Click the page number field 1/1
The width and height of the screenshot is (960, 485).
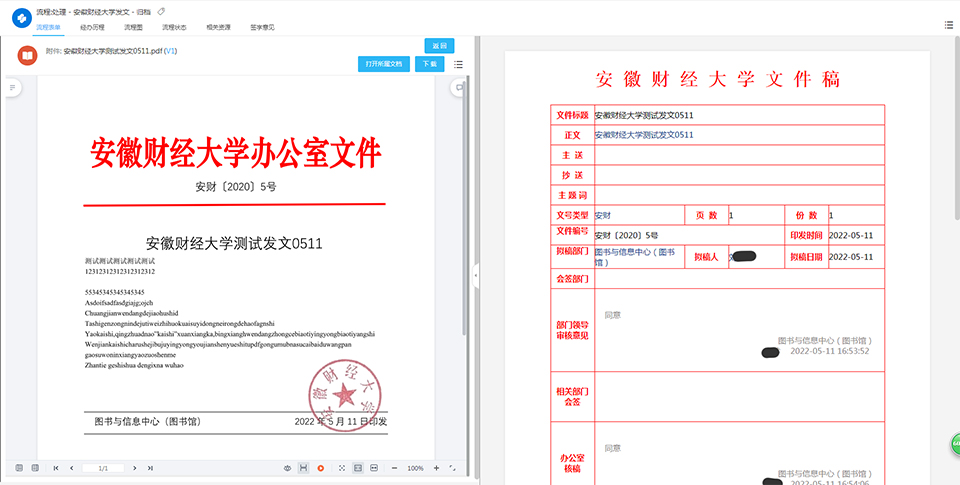(x=103, y=468)
